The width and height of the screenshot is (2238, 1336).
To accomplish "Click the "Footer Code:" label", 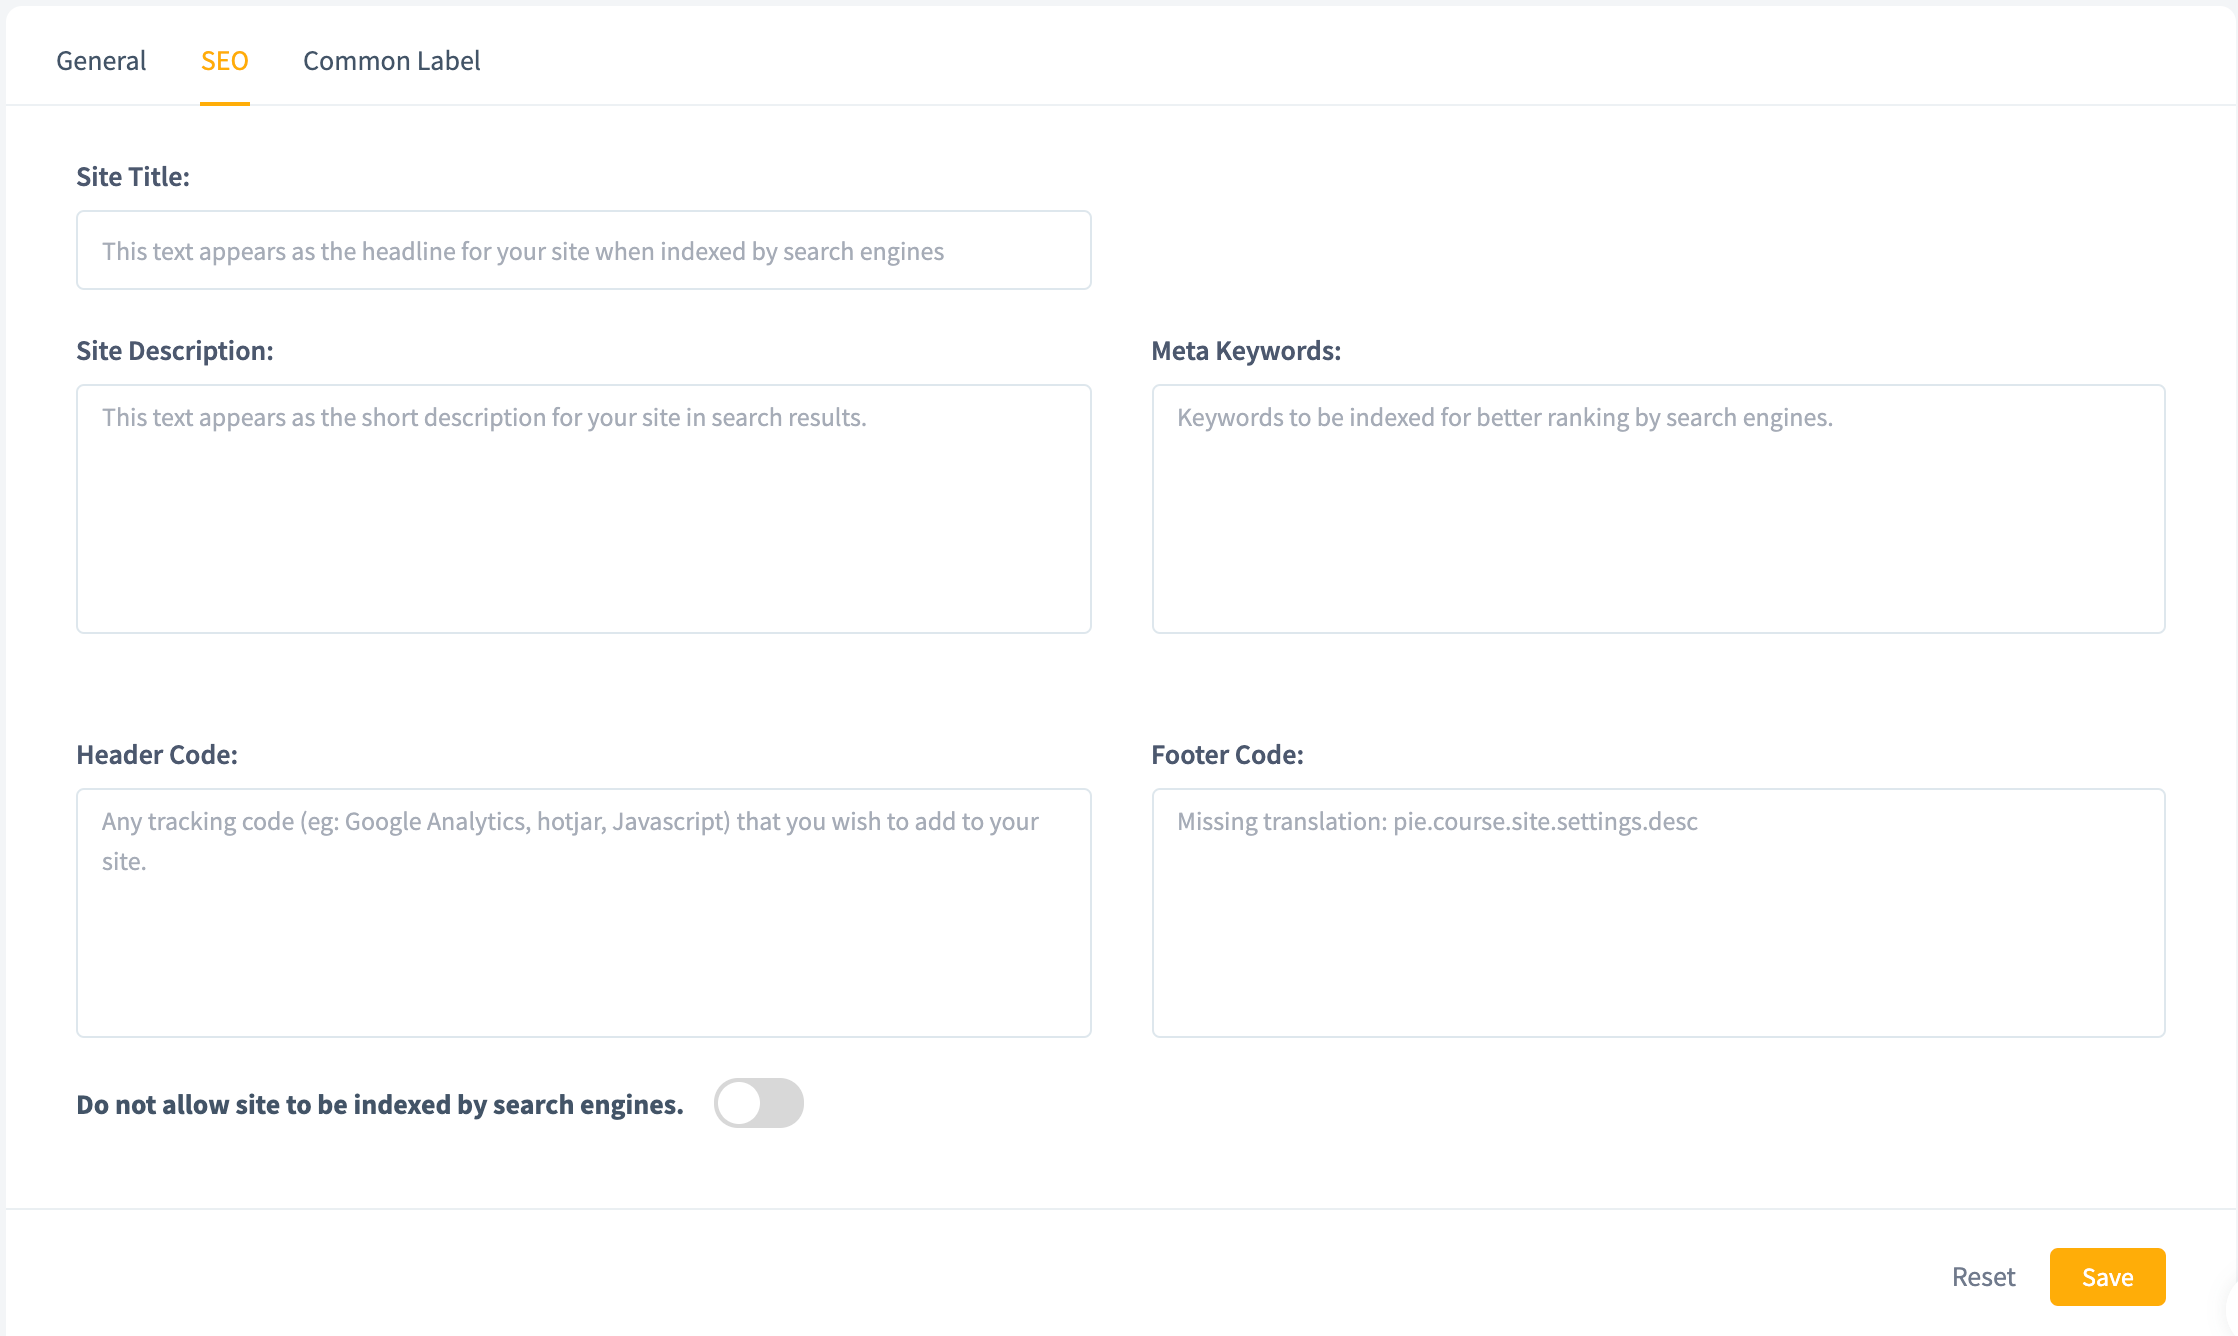I will 1227,755.
